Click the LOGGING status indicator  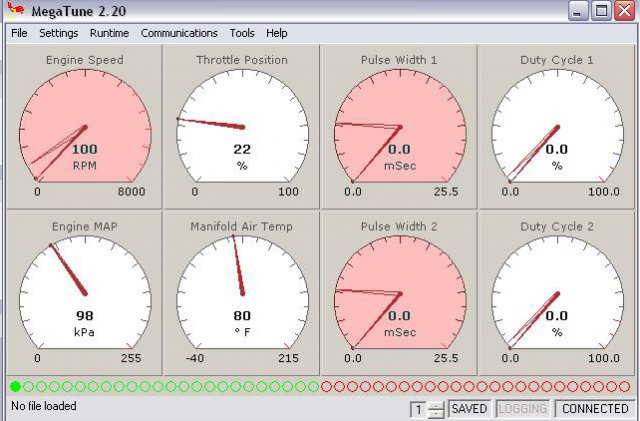pos(522,409)
